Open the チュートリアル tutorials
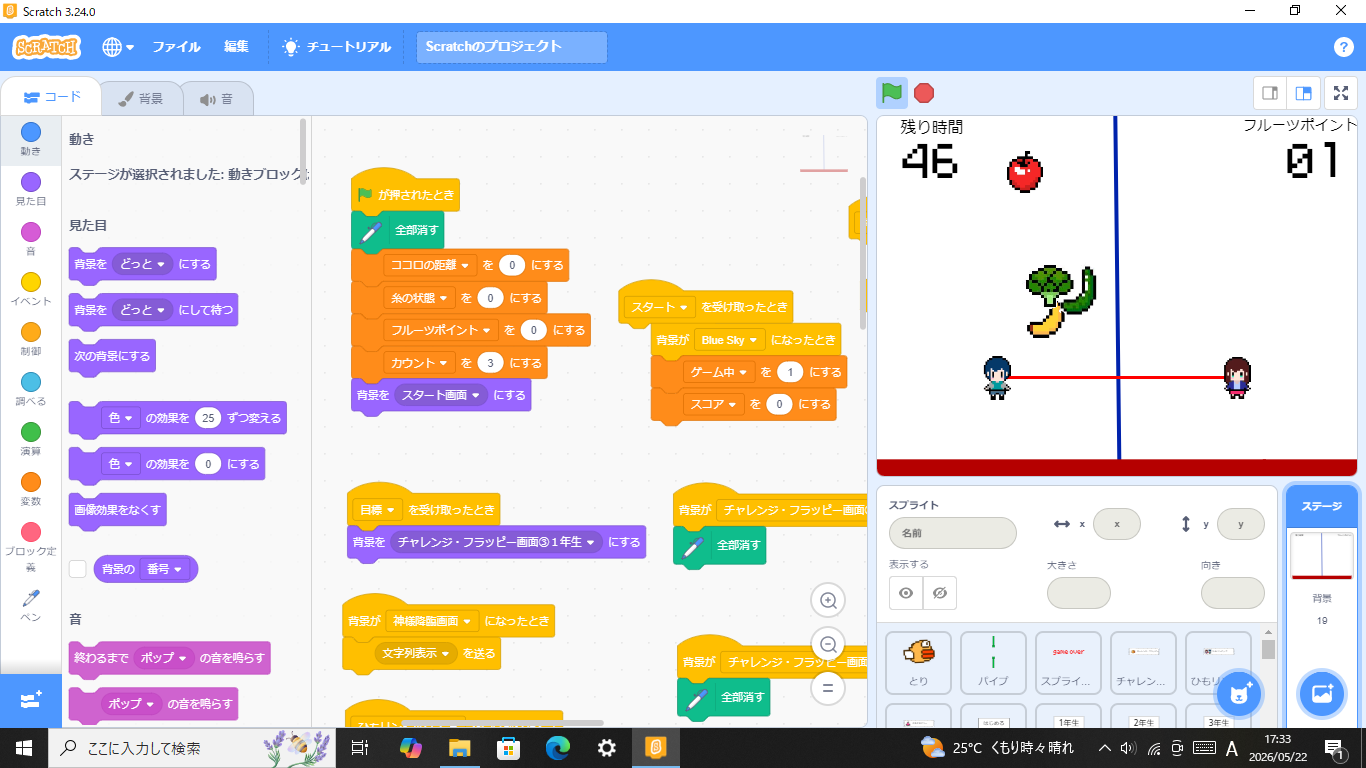This screenshot has height=768, width=1366. tap(337, 47)
